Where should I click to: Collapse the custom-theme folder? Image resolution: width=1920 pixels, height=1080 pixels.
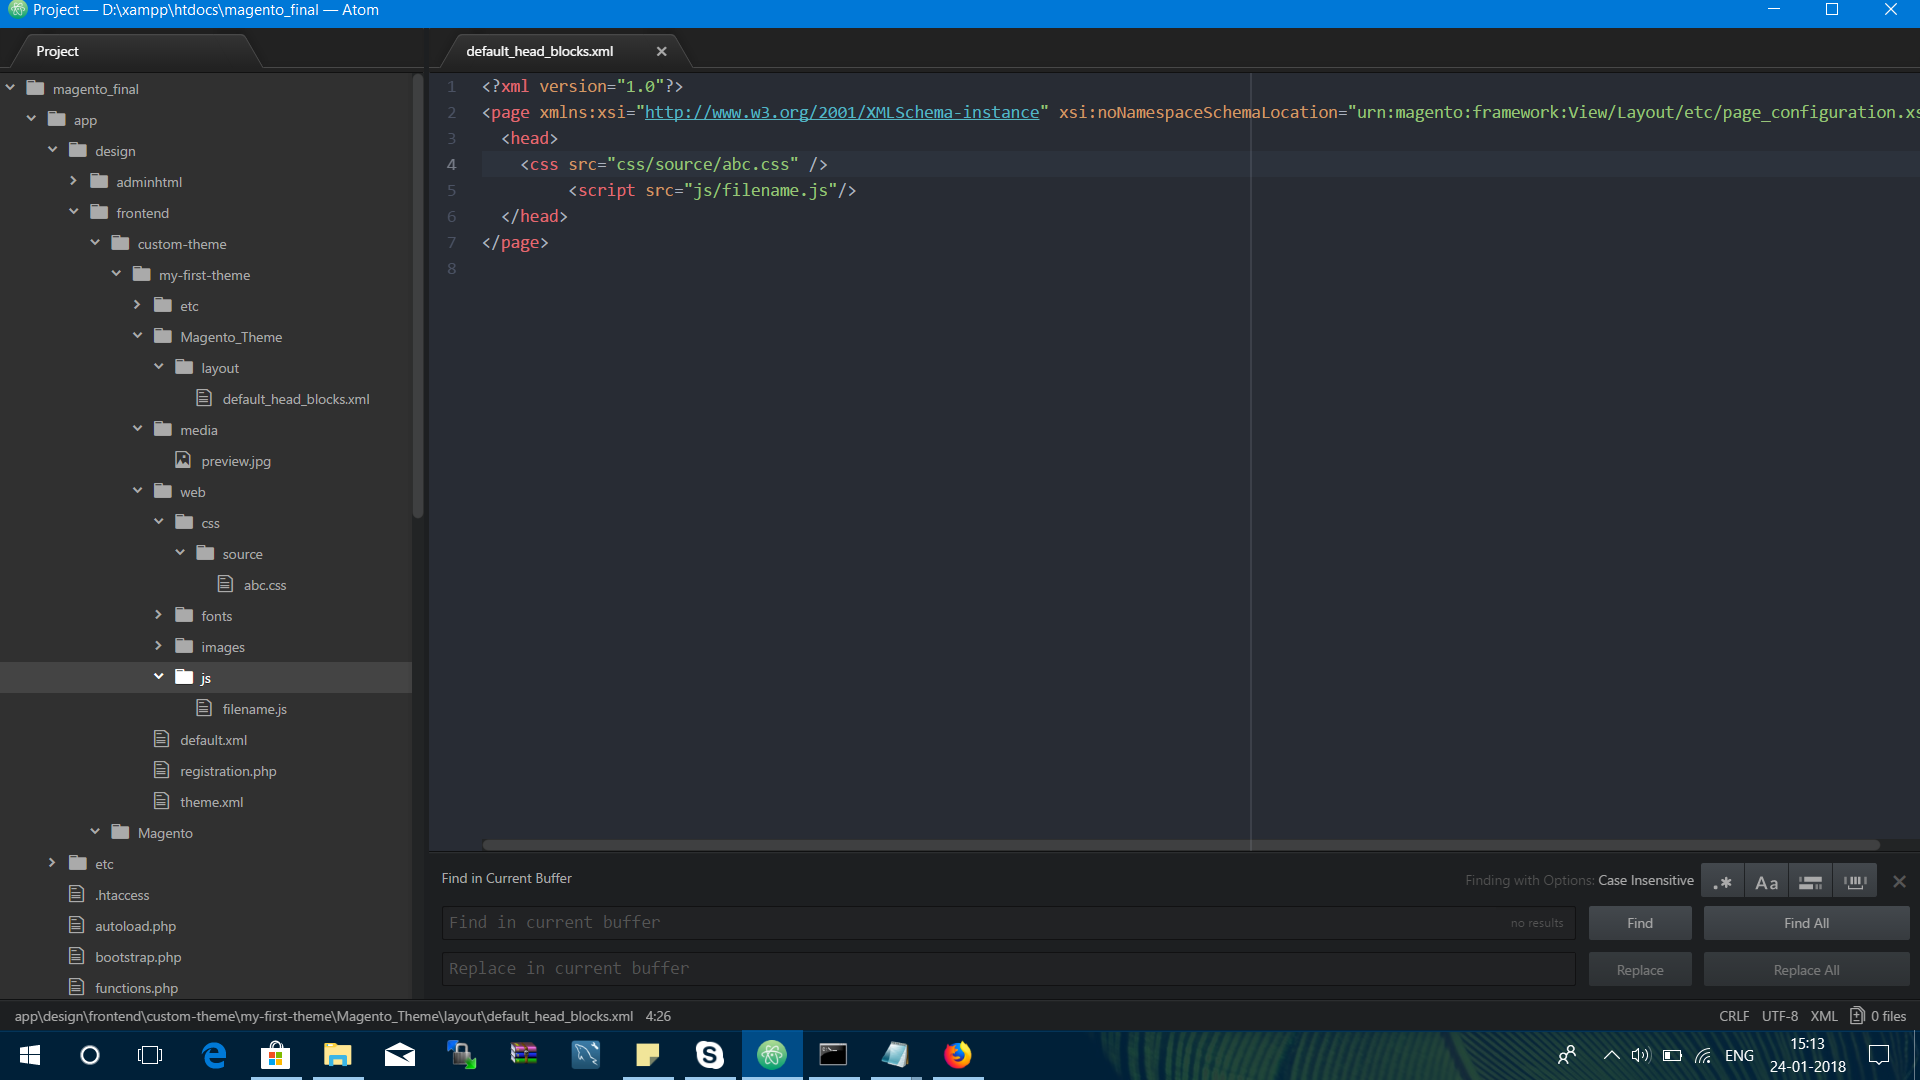click(x=95, y=243)
